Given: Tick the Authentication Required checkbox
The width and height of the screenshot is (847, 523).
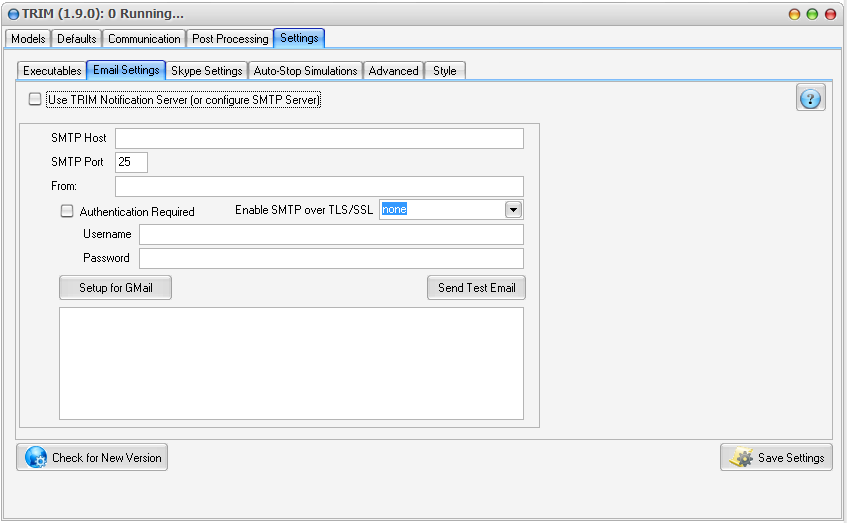Looking at the screenshot, I should [68, 211].
